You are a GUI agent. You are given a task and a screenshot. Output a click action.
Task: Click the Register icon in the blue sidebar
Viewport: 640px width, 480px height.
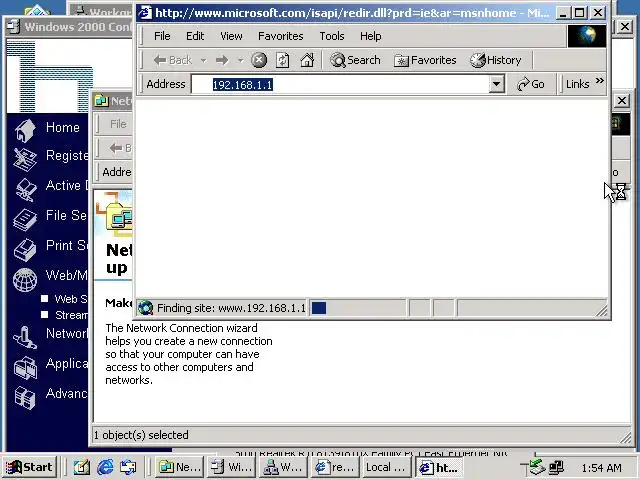coord(25,159)
